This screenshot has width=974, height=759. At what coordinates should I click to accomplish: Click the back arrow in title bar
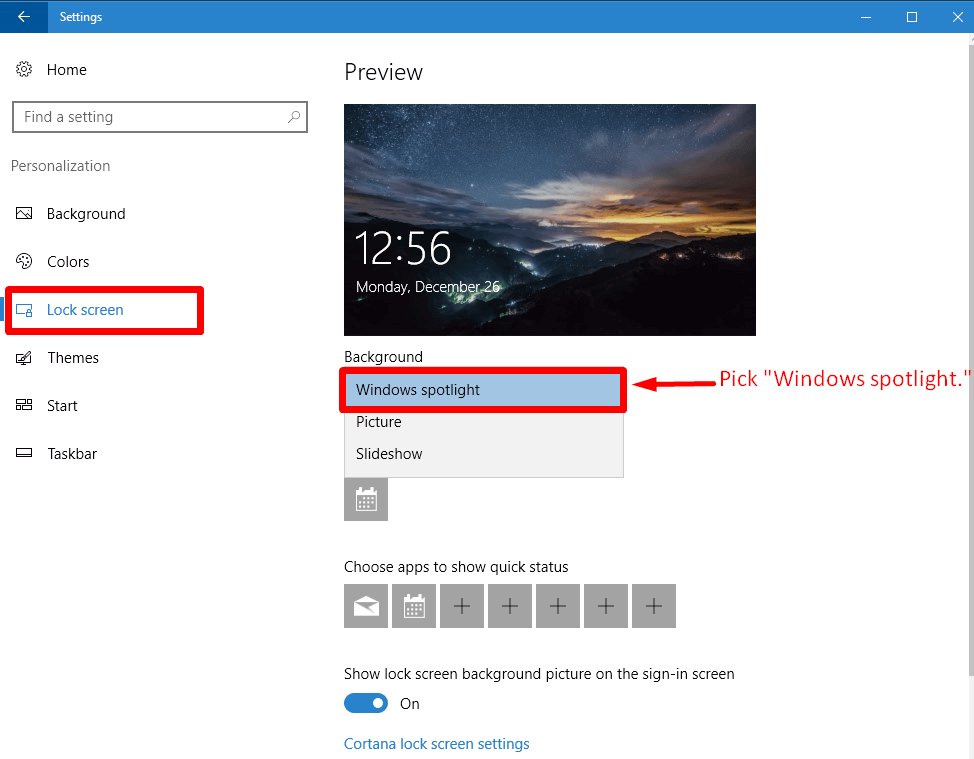(x=24, y=17)
